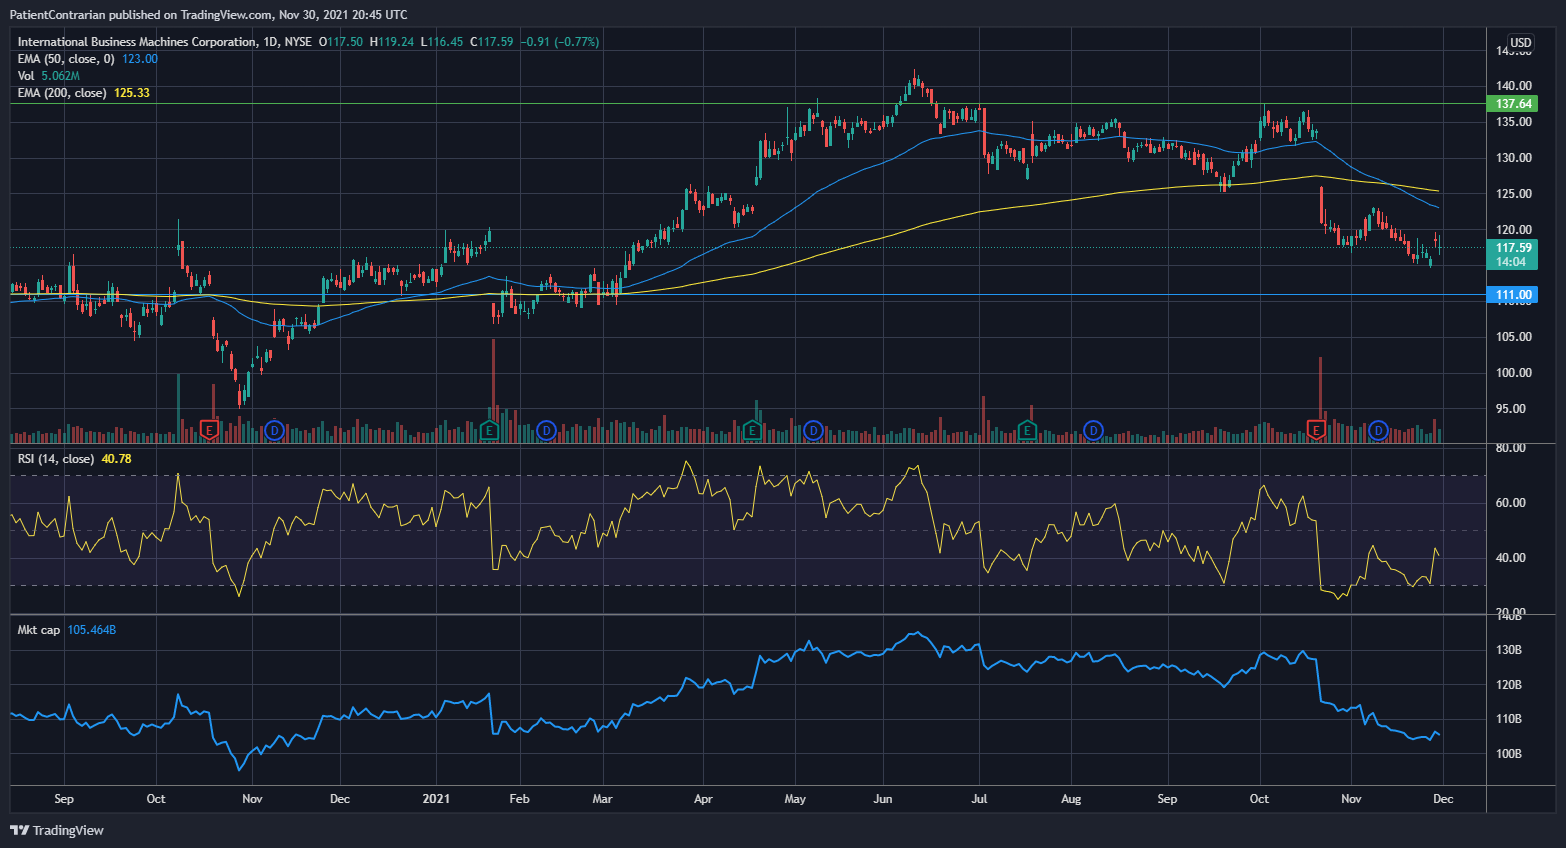Screen dimensions: 1566x848
Task: Click the Jun label on the time axis
Action: tap(883, 799)
